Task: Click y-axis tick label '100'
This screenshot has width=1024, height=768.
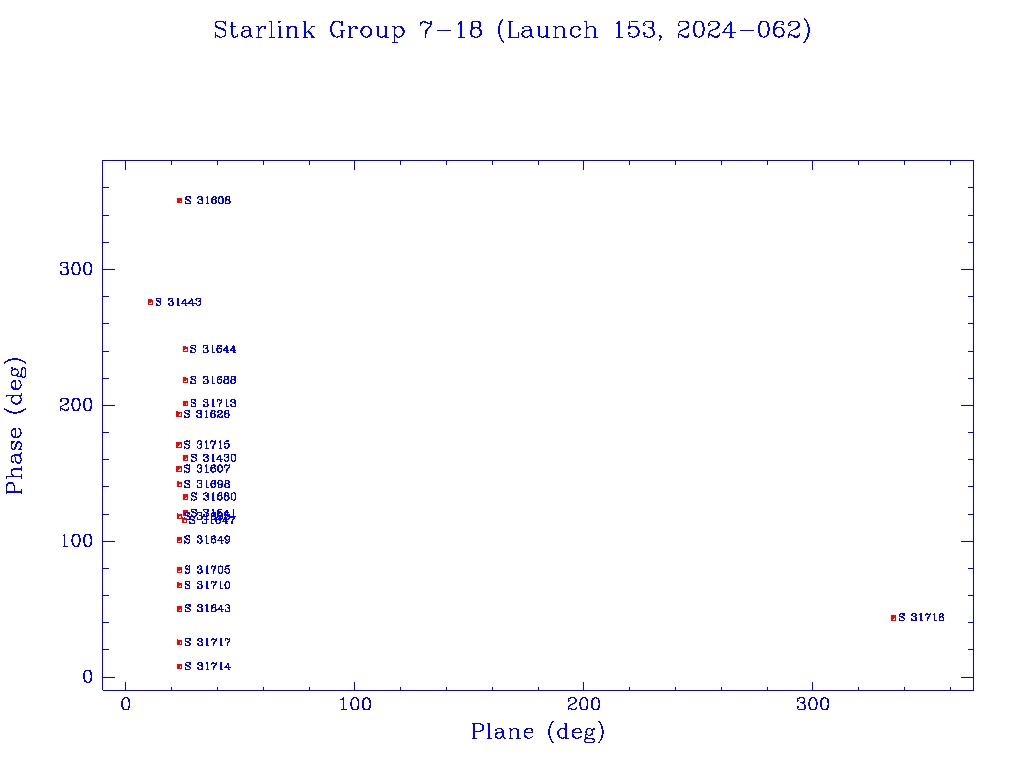Action: [x=77, y=541]
